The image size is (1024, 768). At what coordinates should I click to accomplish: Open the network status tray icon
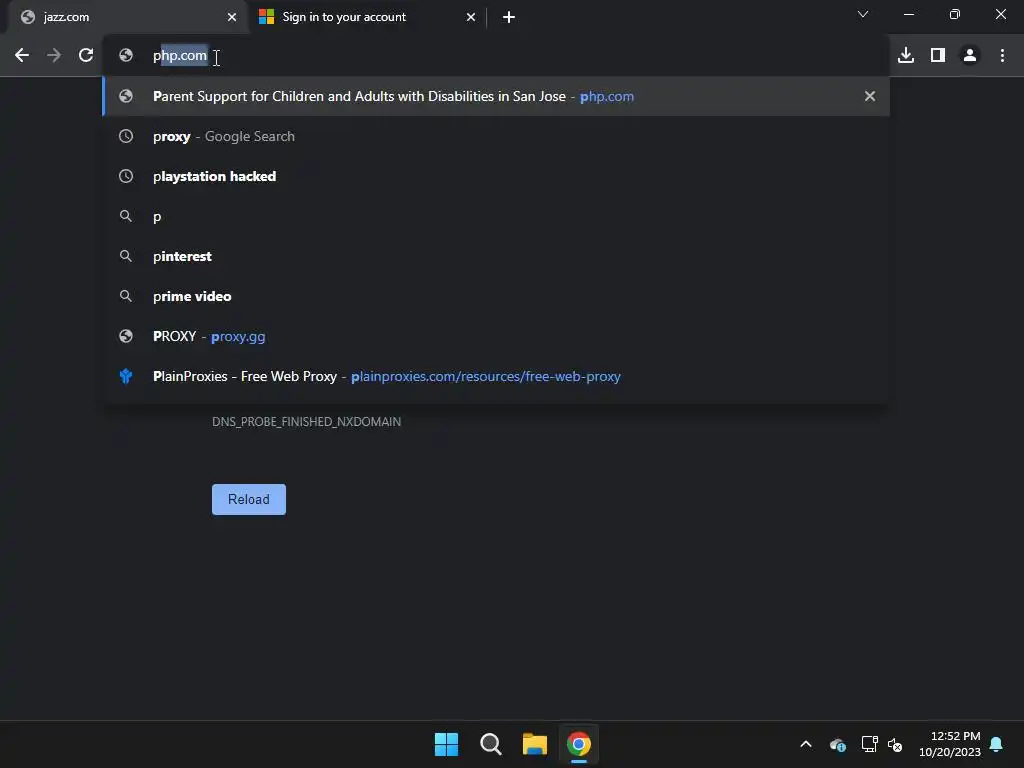pyautogui.click(x=869, y=744)
